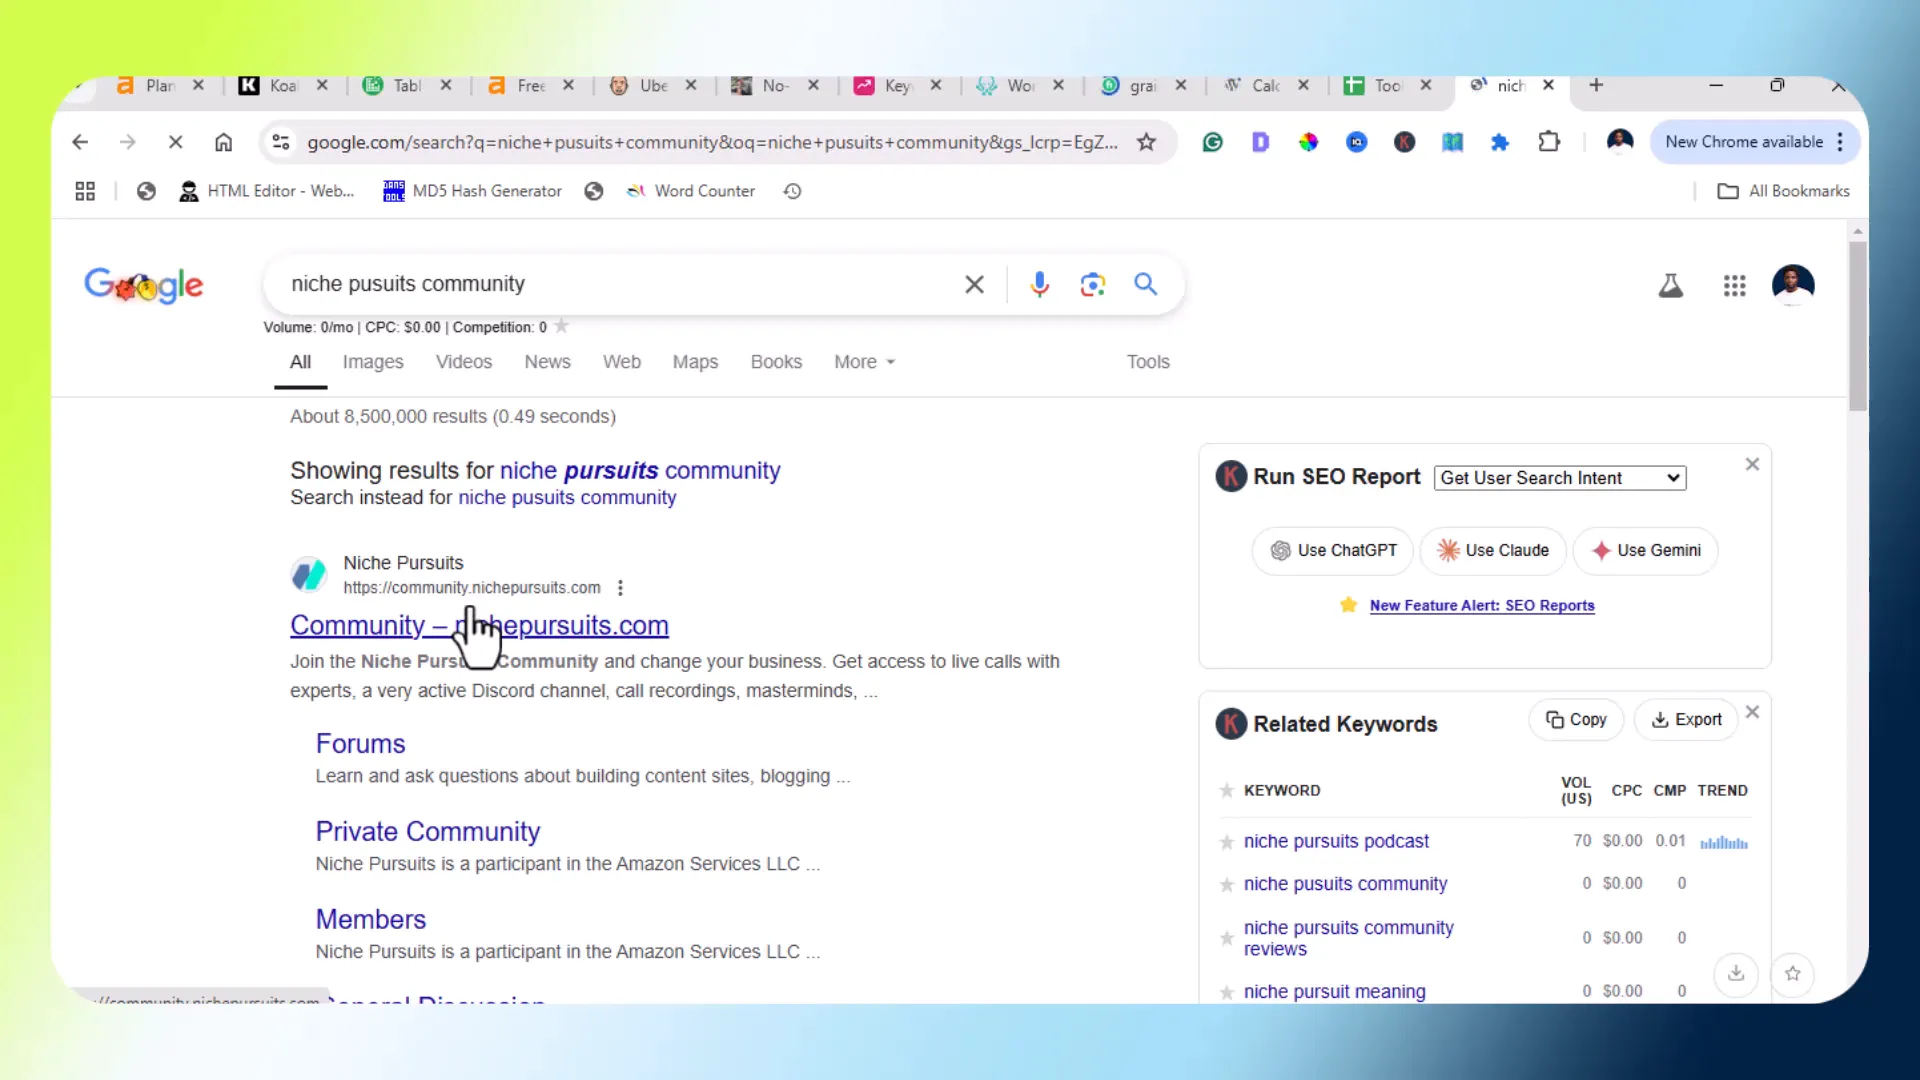Open a new browser tab
Screen dimensions: 1920x1080
[x=1596, y=86]
